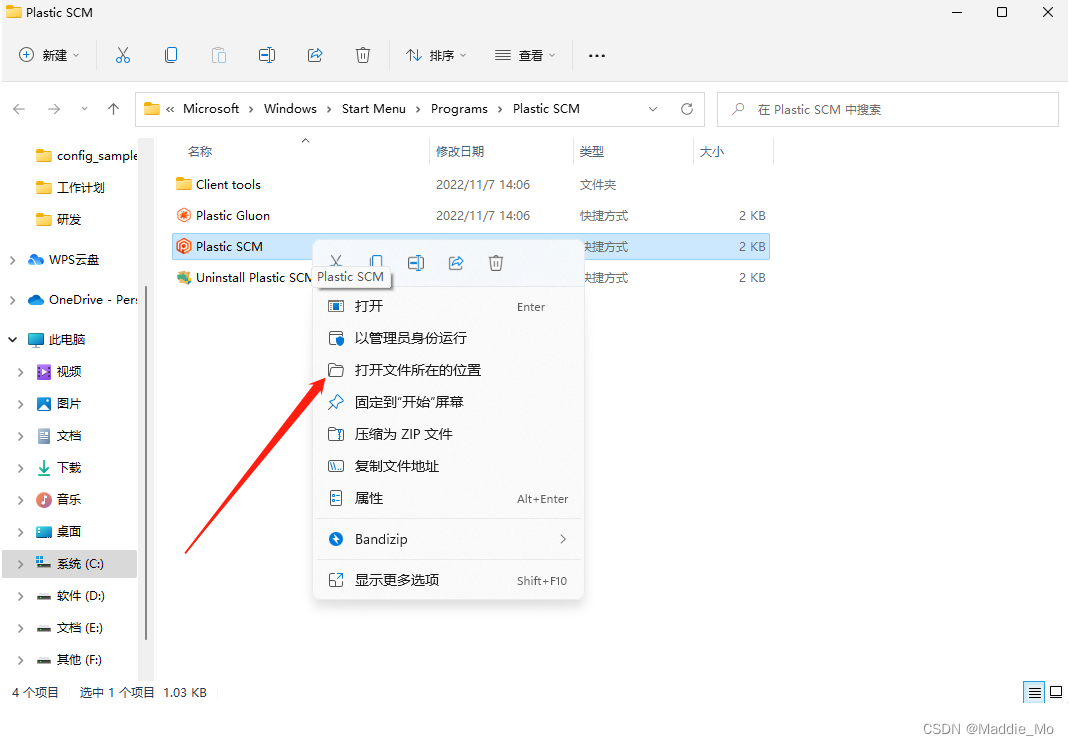The image size is (1069, 745).
Task: Open 属性 from the context menu
Action: click(449, 498)
